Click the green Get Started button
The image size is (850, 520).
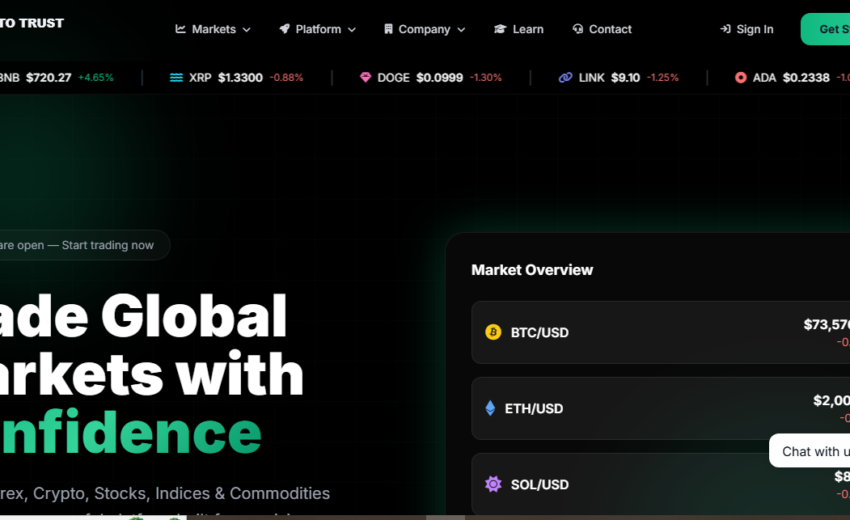[x=825, y=29]
